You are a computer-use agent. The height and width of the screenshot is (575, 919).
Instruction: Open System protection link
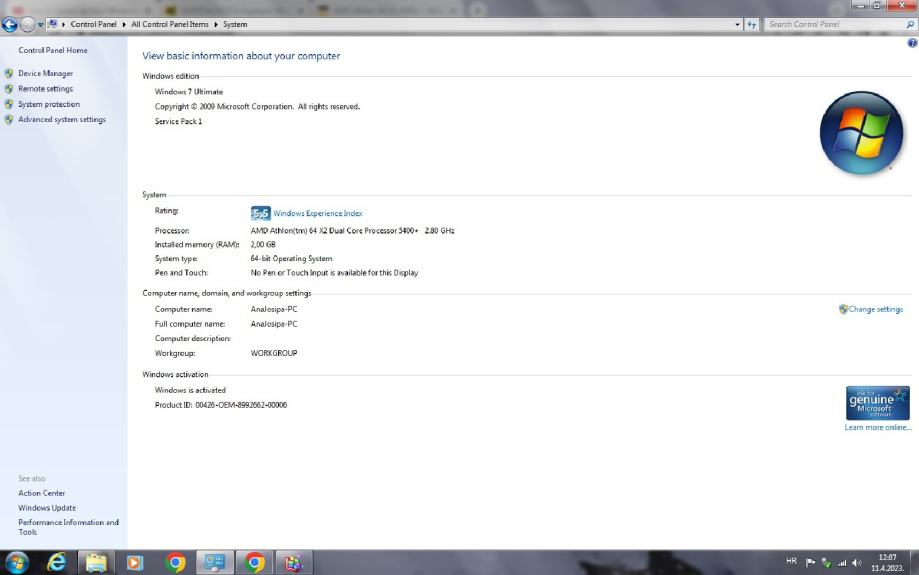click(x=49, y=104)
